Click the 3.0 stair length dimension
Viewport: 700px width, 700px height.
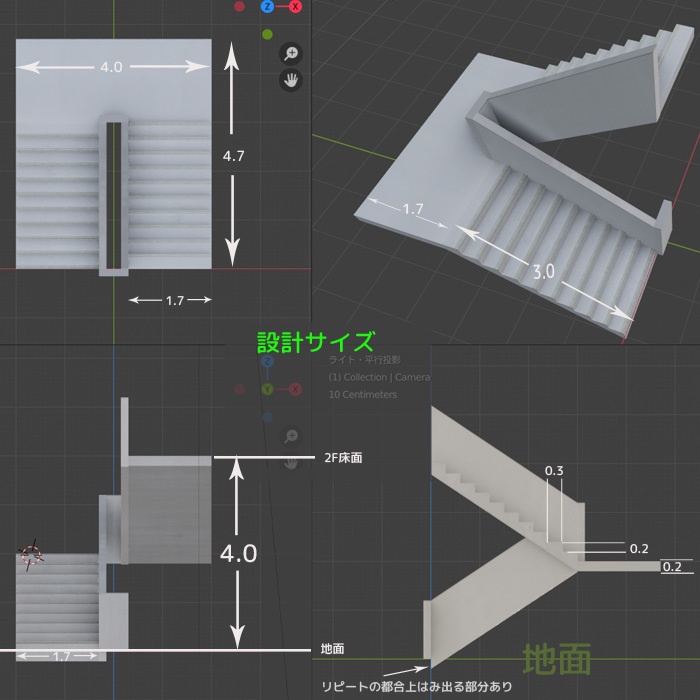[544, 271]
